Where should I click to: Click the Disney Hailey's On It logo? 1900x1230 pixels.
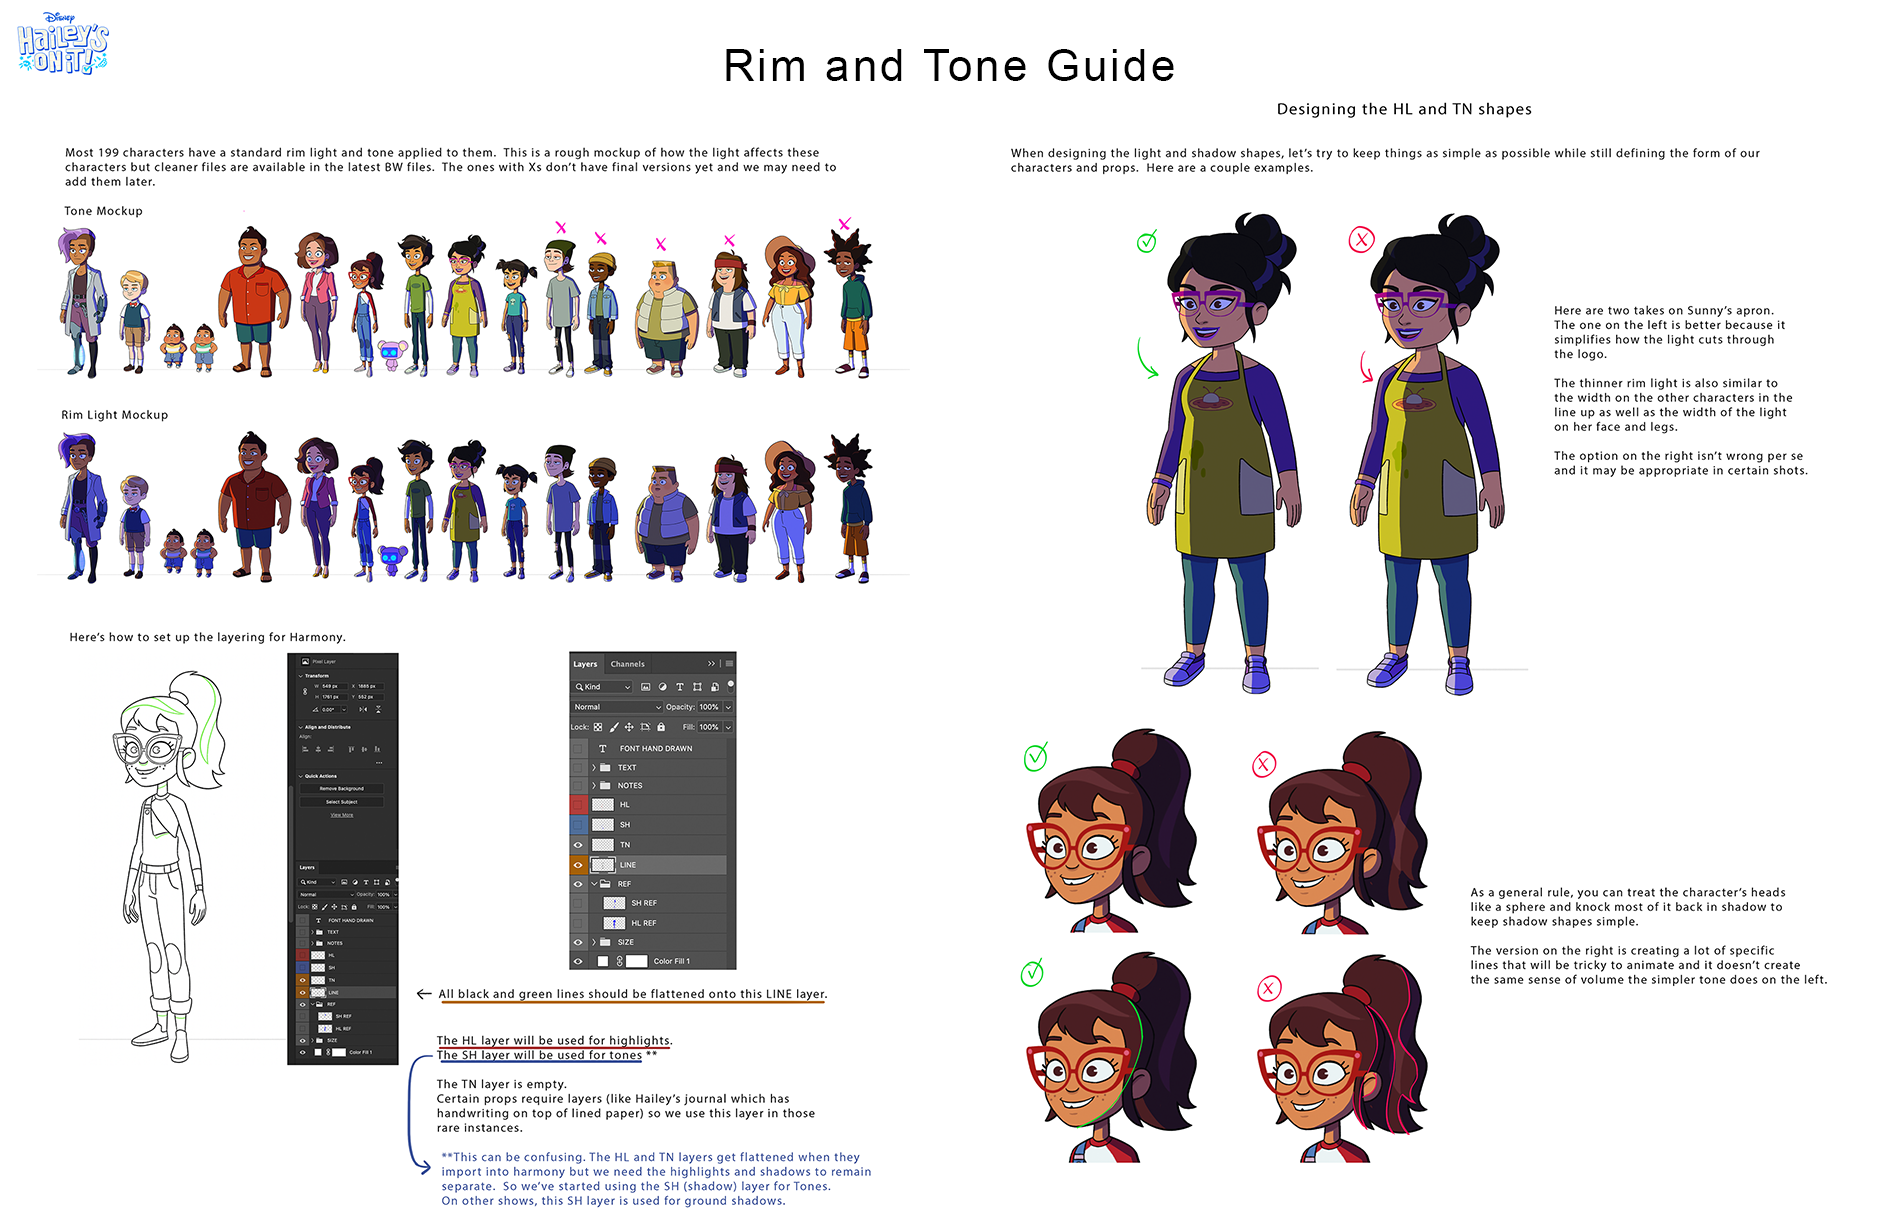coord(62,43)
